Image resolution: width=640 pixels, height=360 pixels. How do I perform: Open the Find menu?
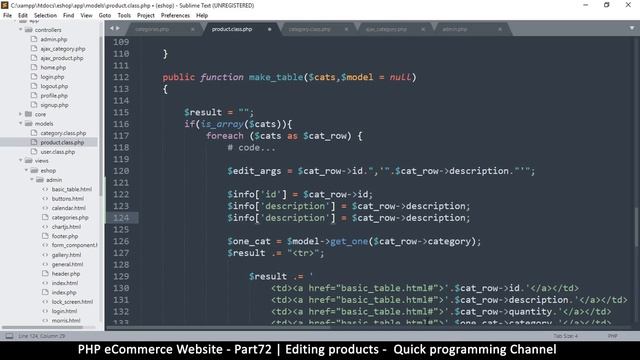pyautogui.click(x=69, y=16)
